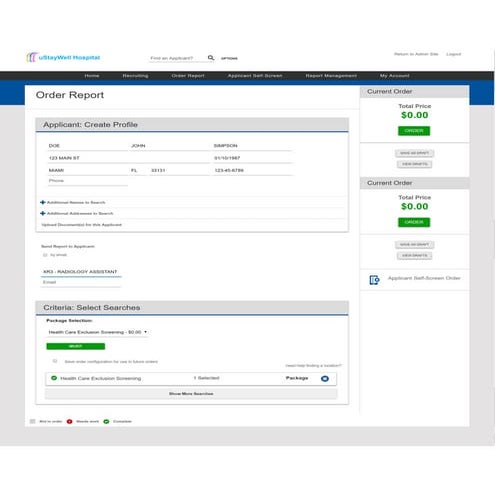
Task: Expand Additional Names to Search
Action: coord(76,202)
